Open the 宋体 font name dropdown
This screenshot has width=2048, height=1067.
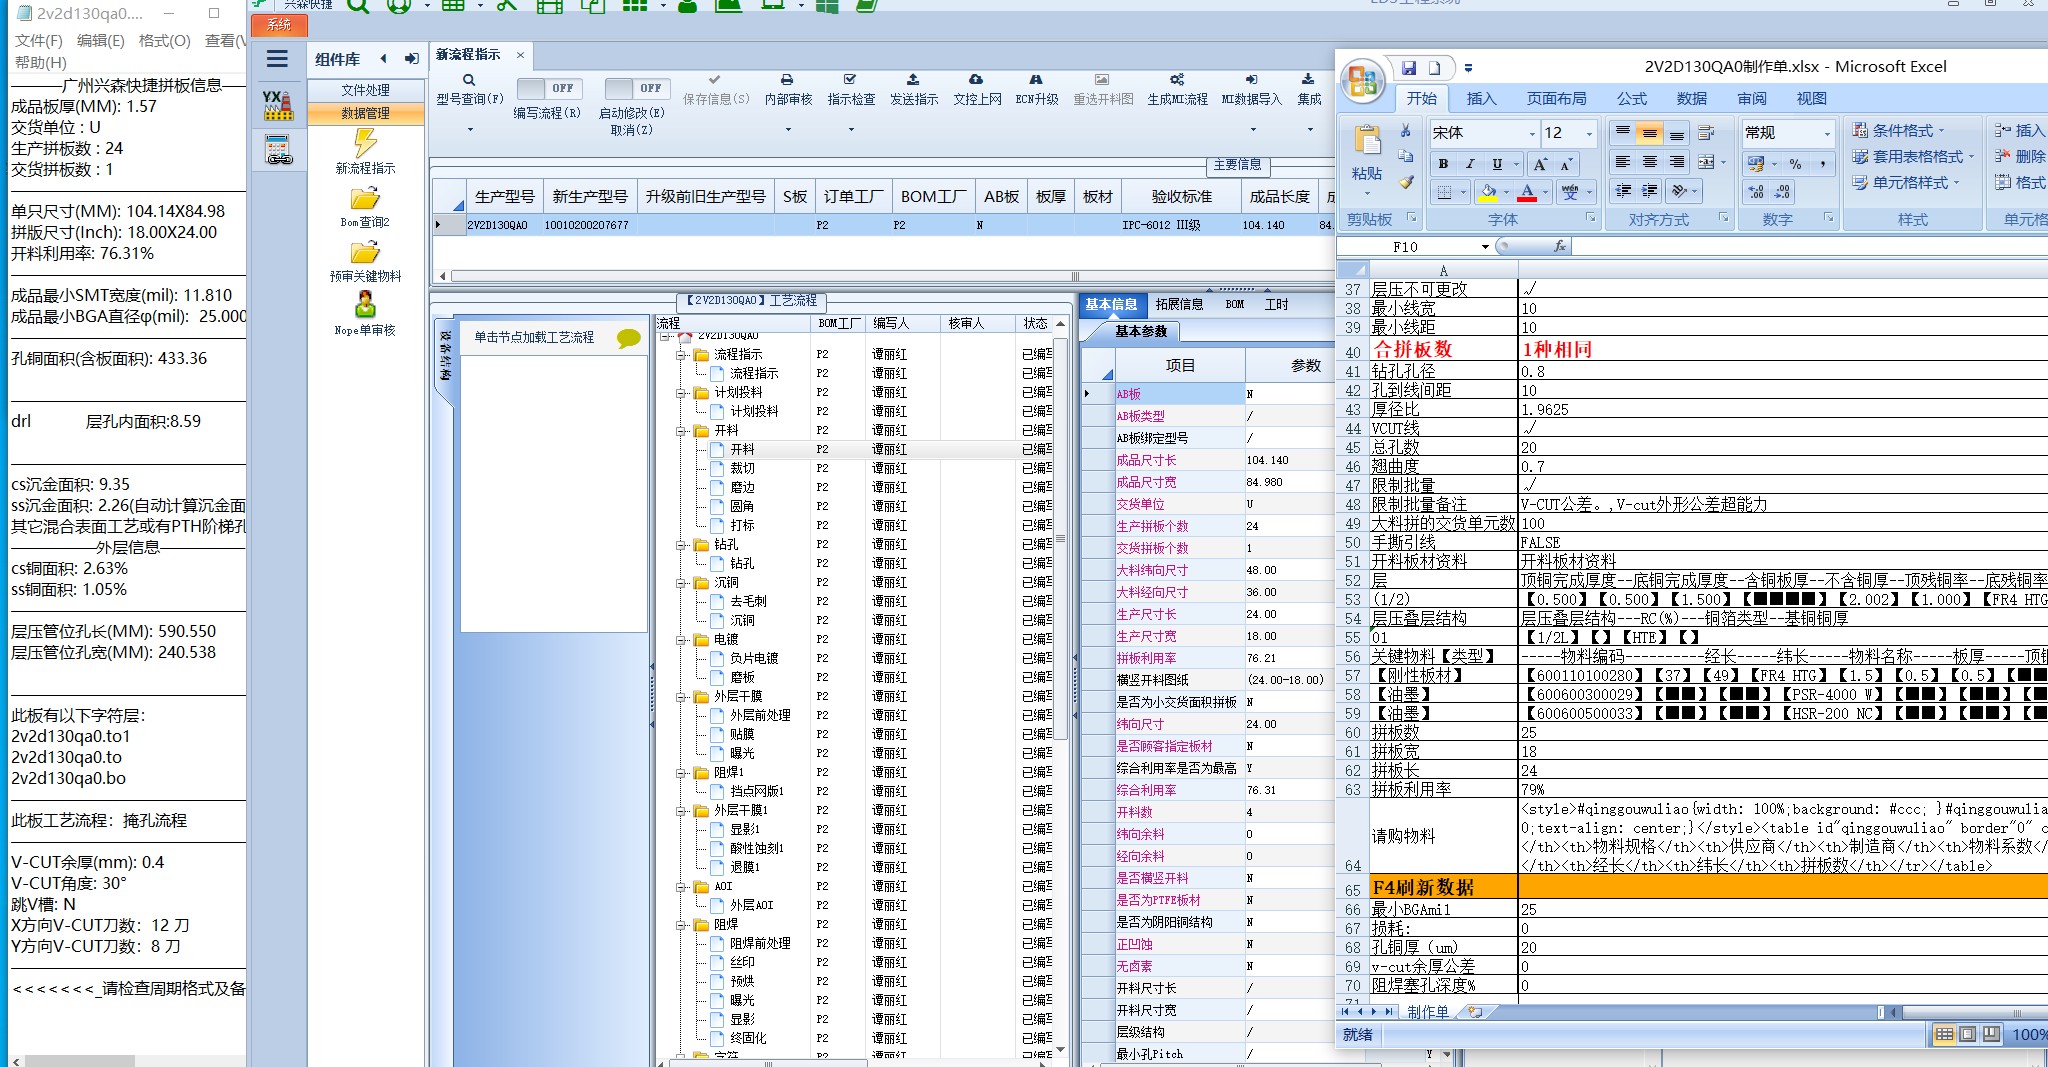coord(1531,133)
